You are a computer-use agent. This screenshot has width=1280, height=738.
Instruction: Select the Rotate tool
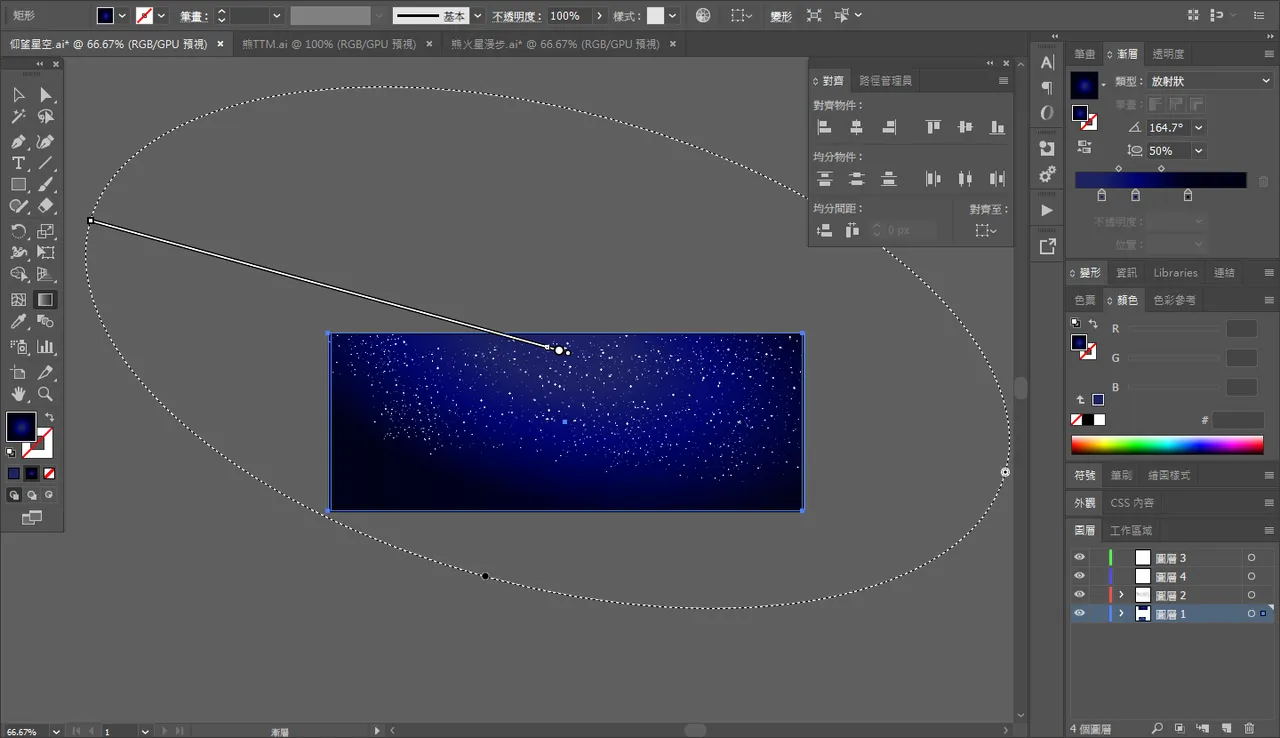tap(19, 231)
